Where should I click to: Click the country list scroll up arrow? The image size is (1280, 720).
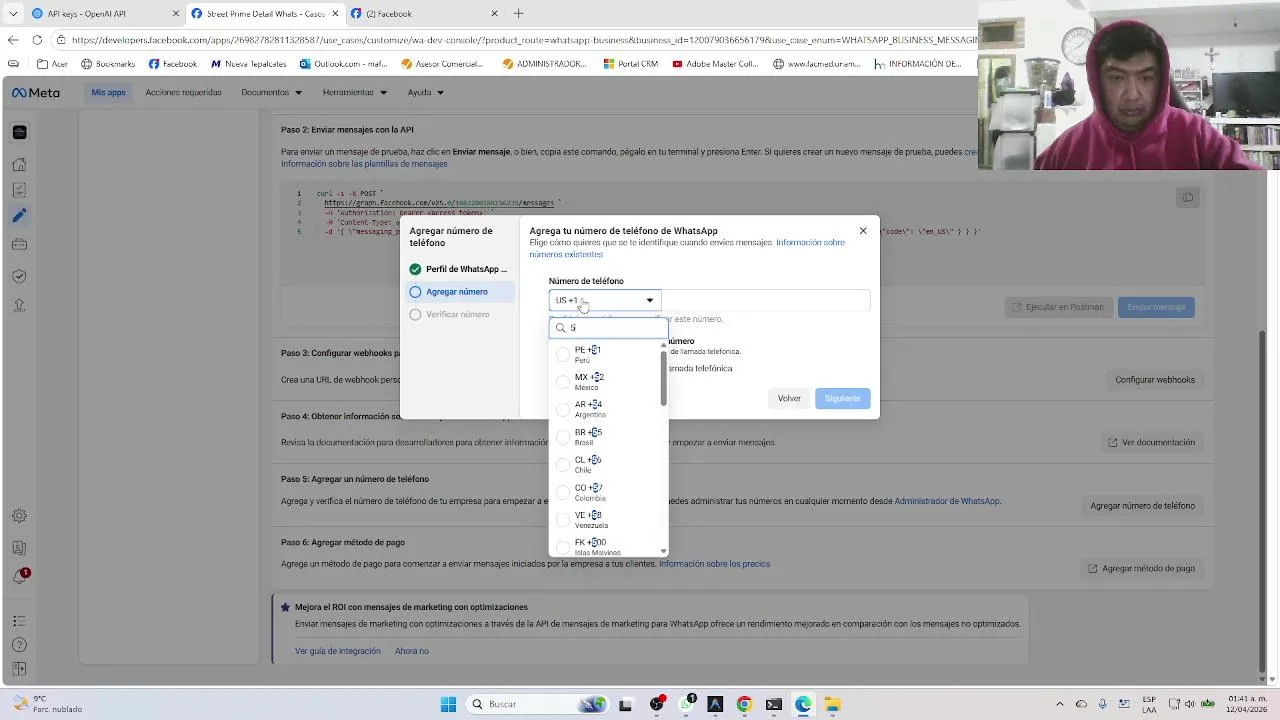click(663, 345)
